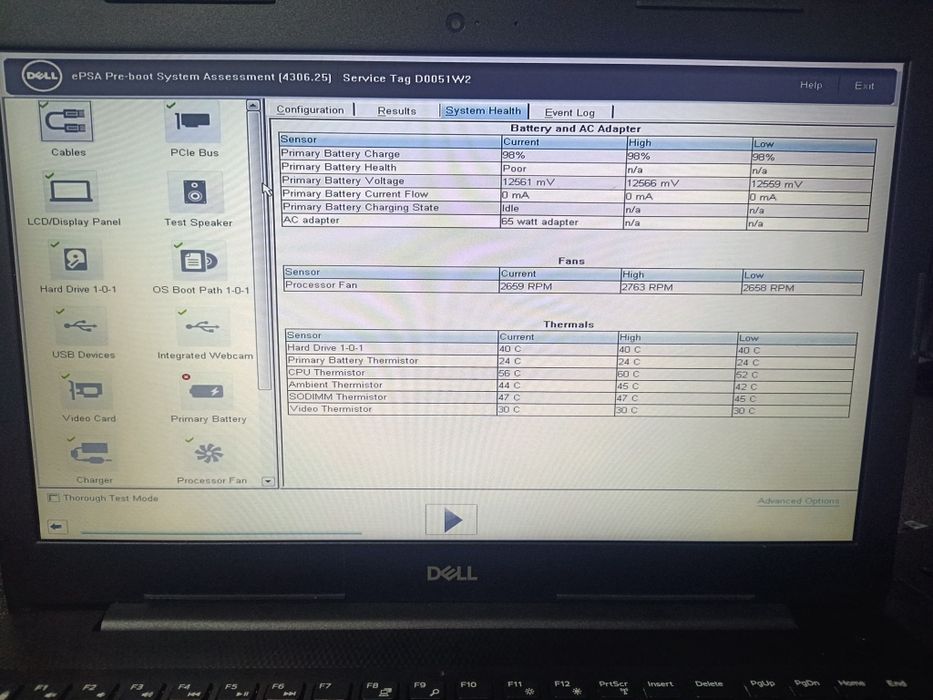933x700 pixels.
Task: Click the Primary Battery Thermistor row label
Action: coord(353,360)
